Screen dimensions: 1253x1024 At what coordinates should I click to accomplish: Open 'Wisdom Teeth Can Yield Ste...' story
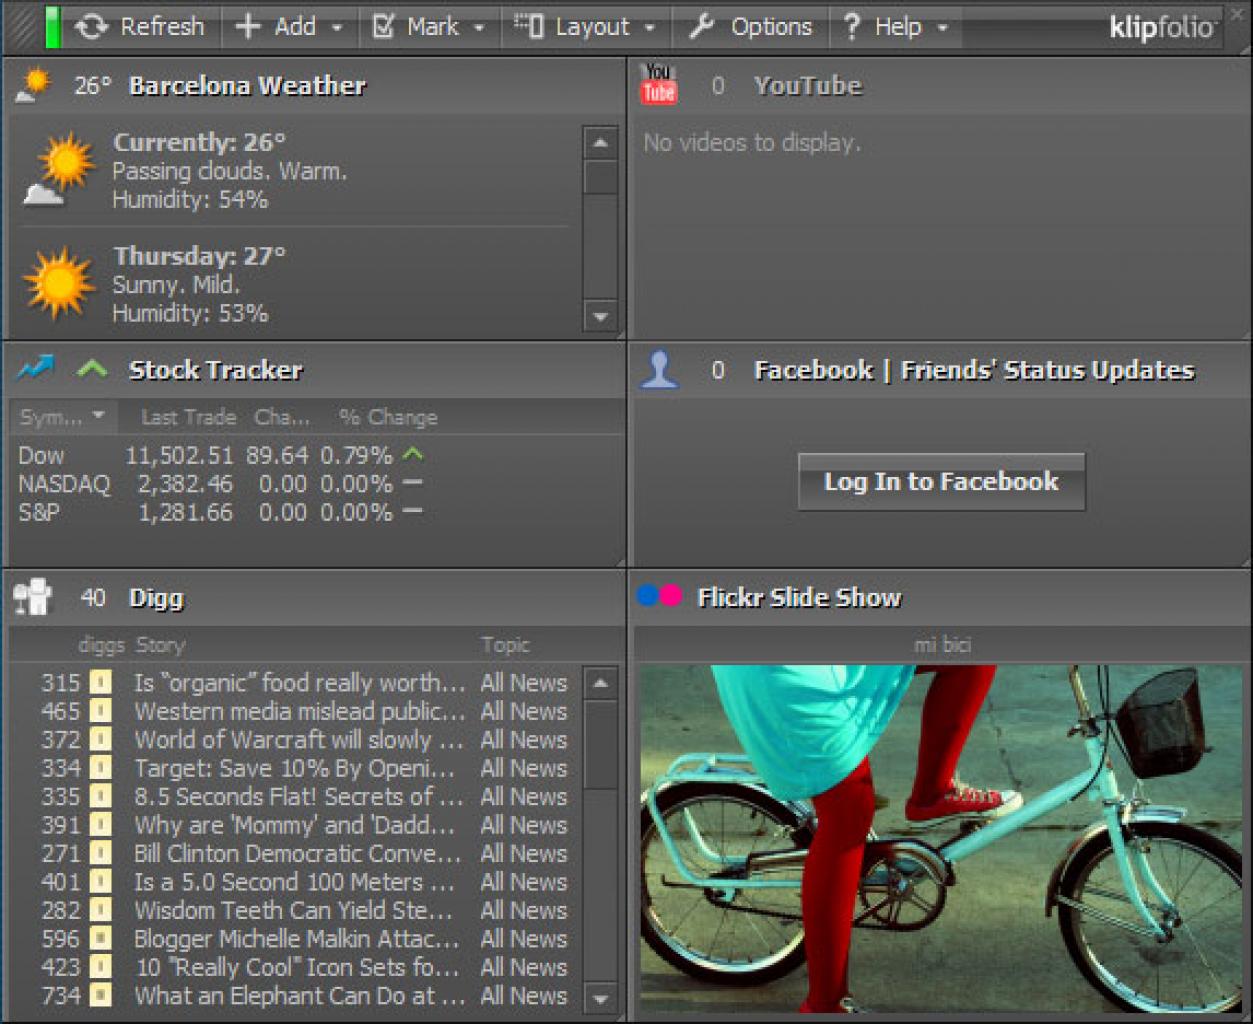[293, 911]
